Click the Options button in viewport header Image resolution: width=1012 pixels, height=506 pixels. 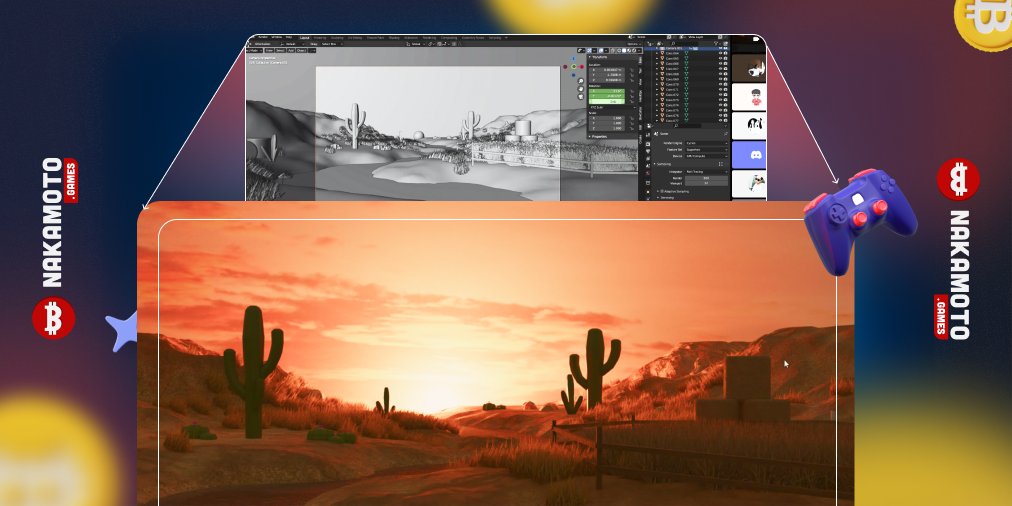click(634, 44)
